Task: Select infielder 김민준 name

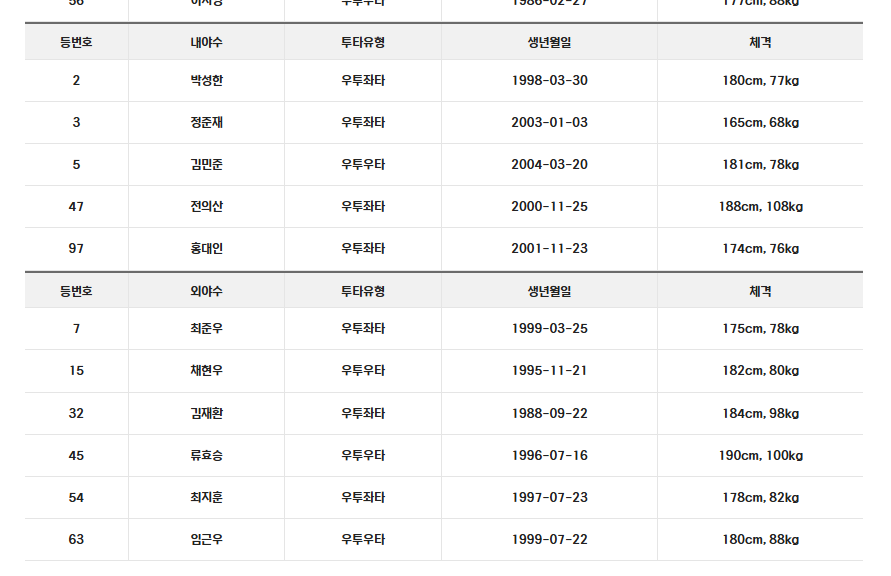Action: point(206,165)
